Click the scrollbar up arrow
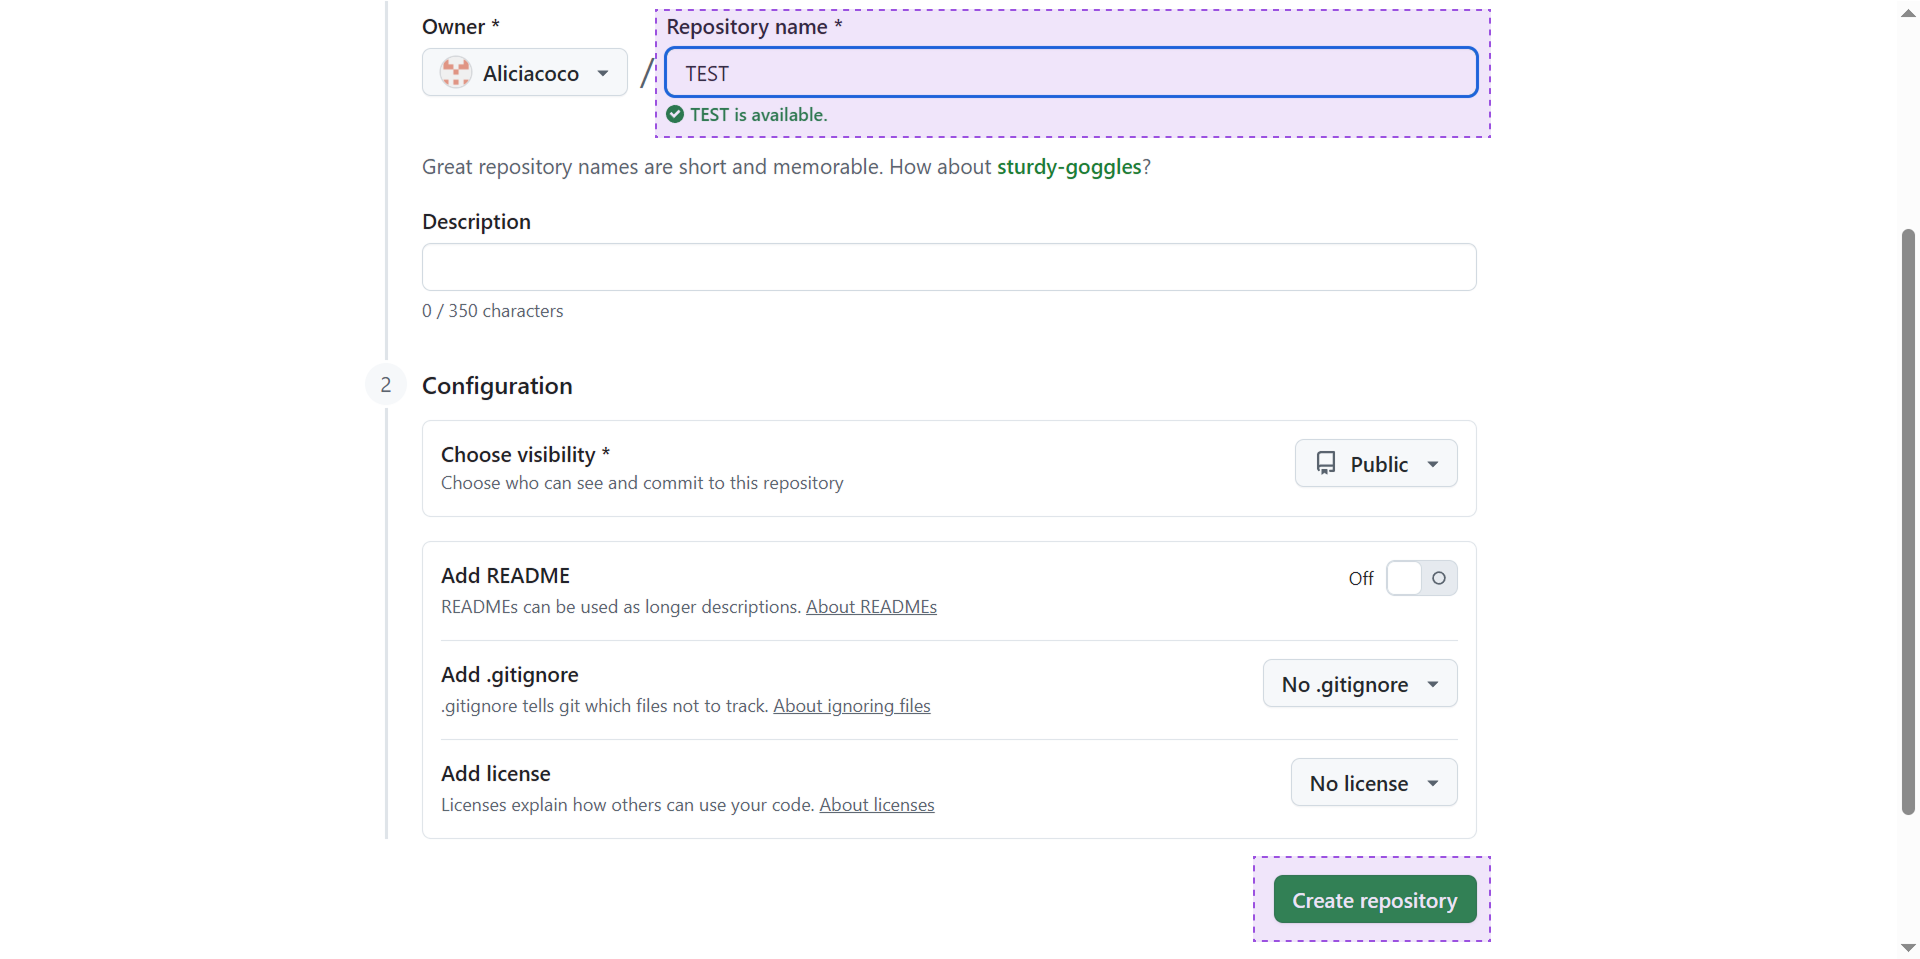1920x959 pixels. tap(1908, 12)
